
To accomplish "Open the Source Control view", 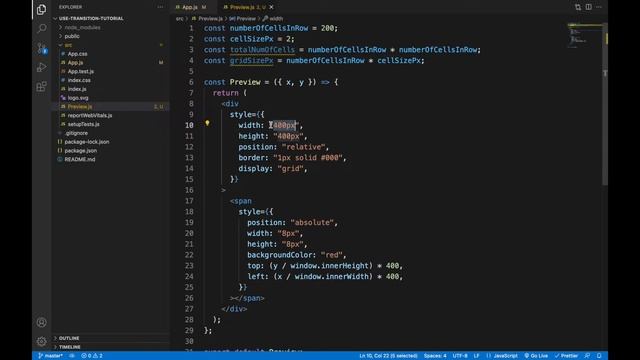I will point(42,48).
